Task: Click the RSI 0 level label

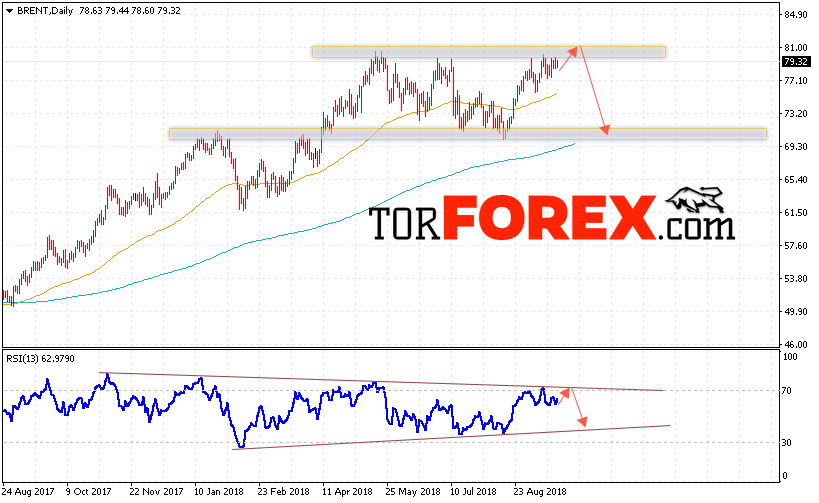Action: click(785, 476)
